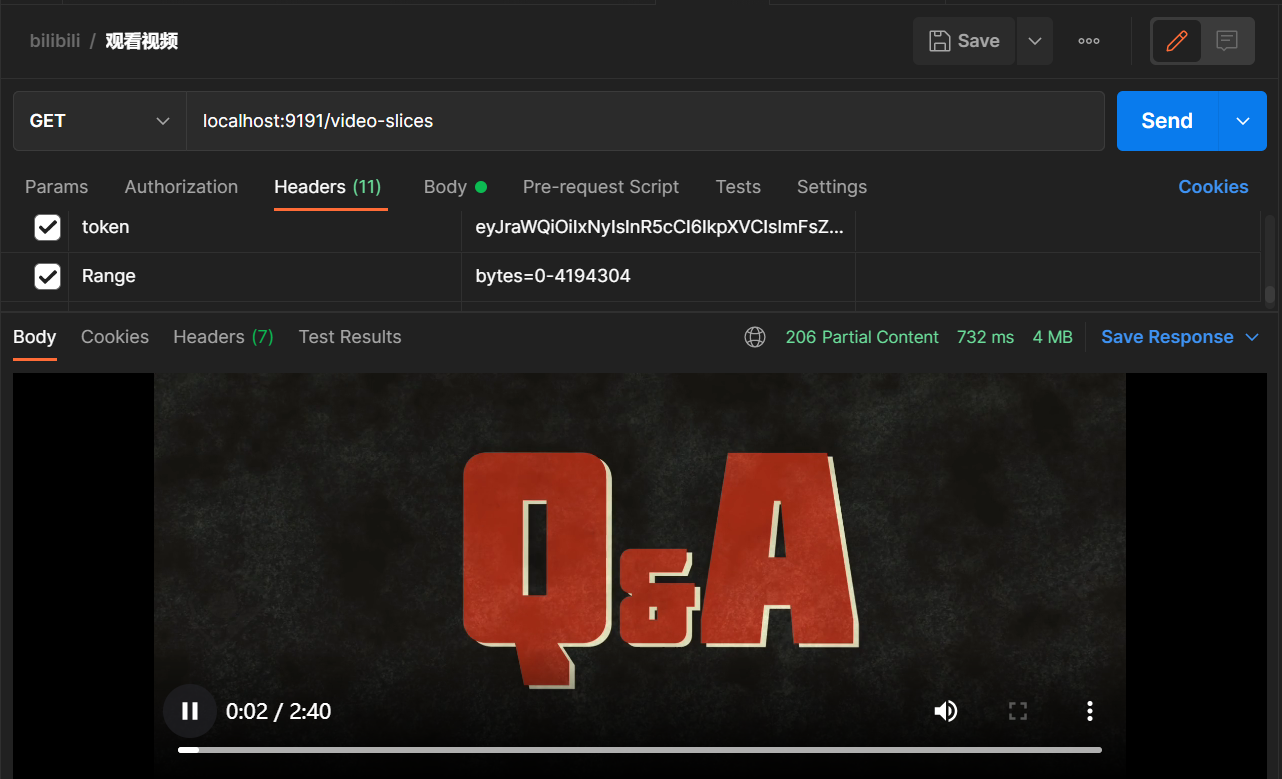Click Save Response
The image size is (1282, 779).
click(x=1167, y=337)
